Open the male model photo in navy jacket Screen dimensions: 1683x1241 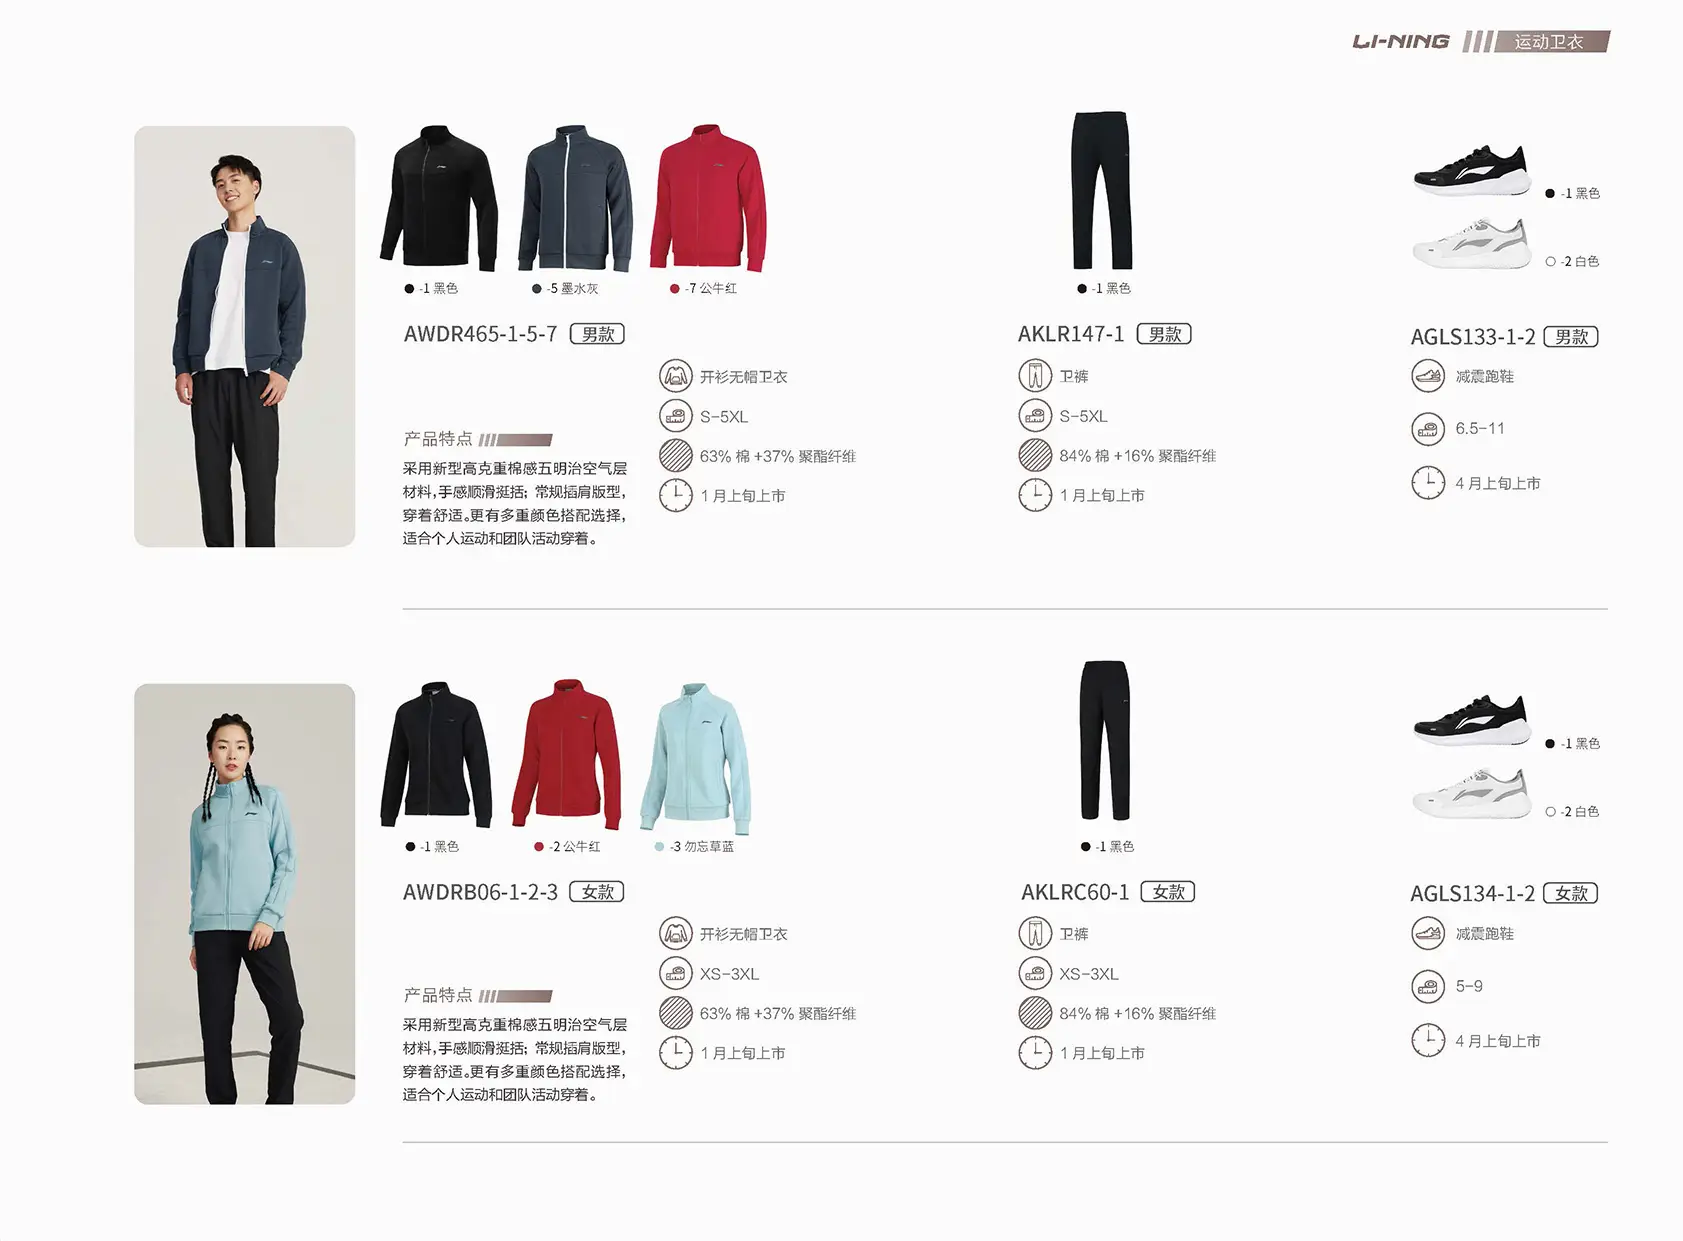[245, 336]
